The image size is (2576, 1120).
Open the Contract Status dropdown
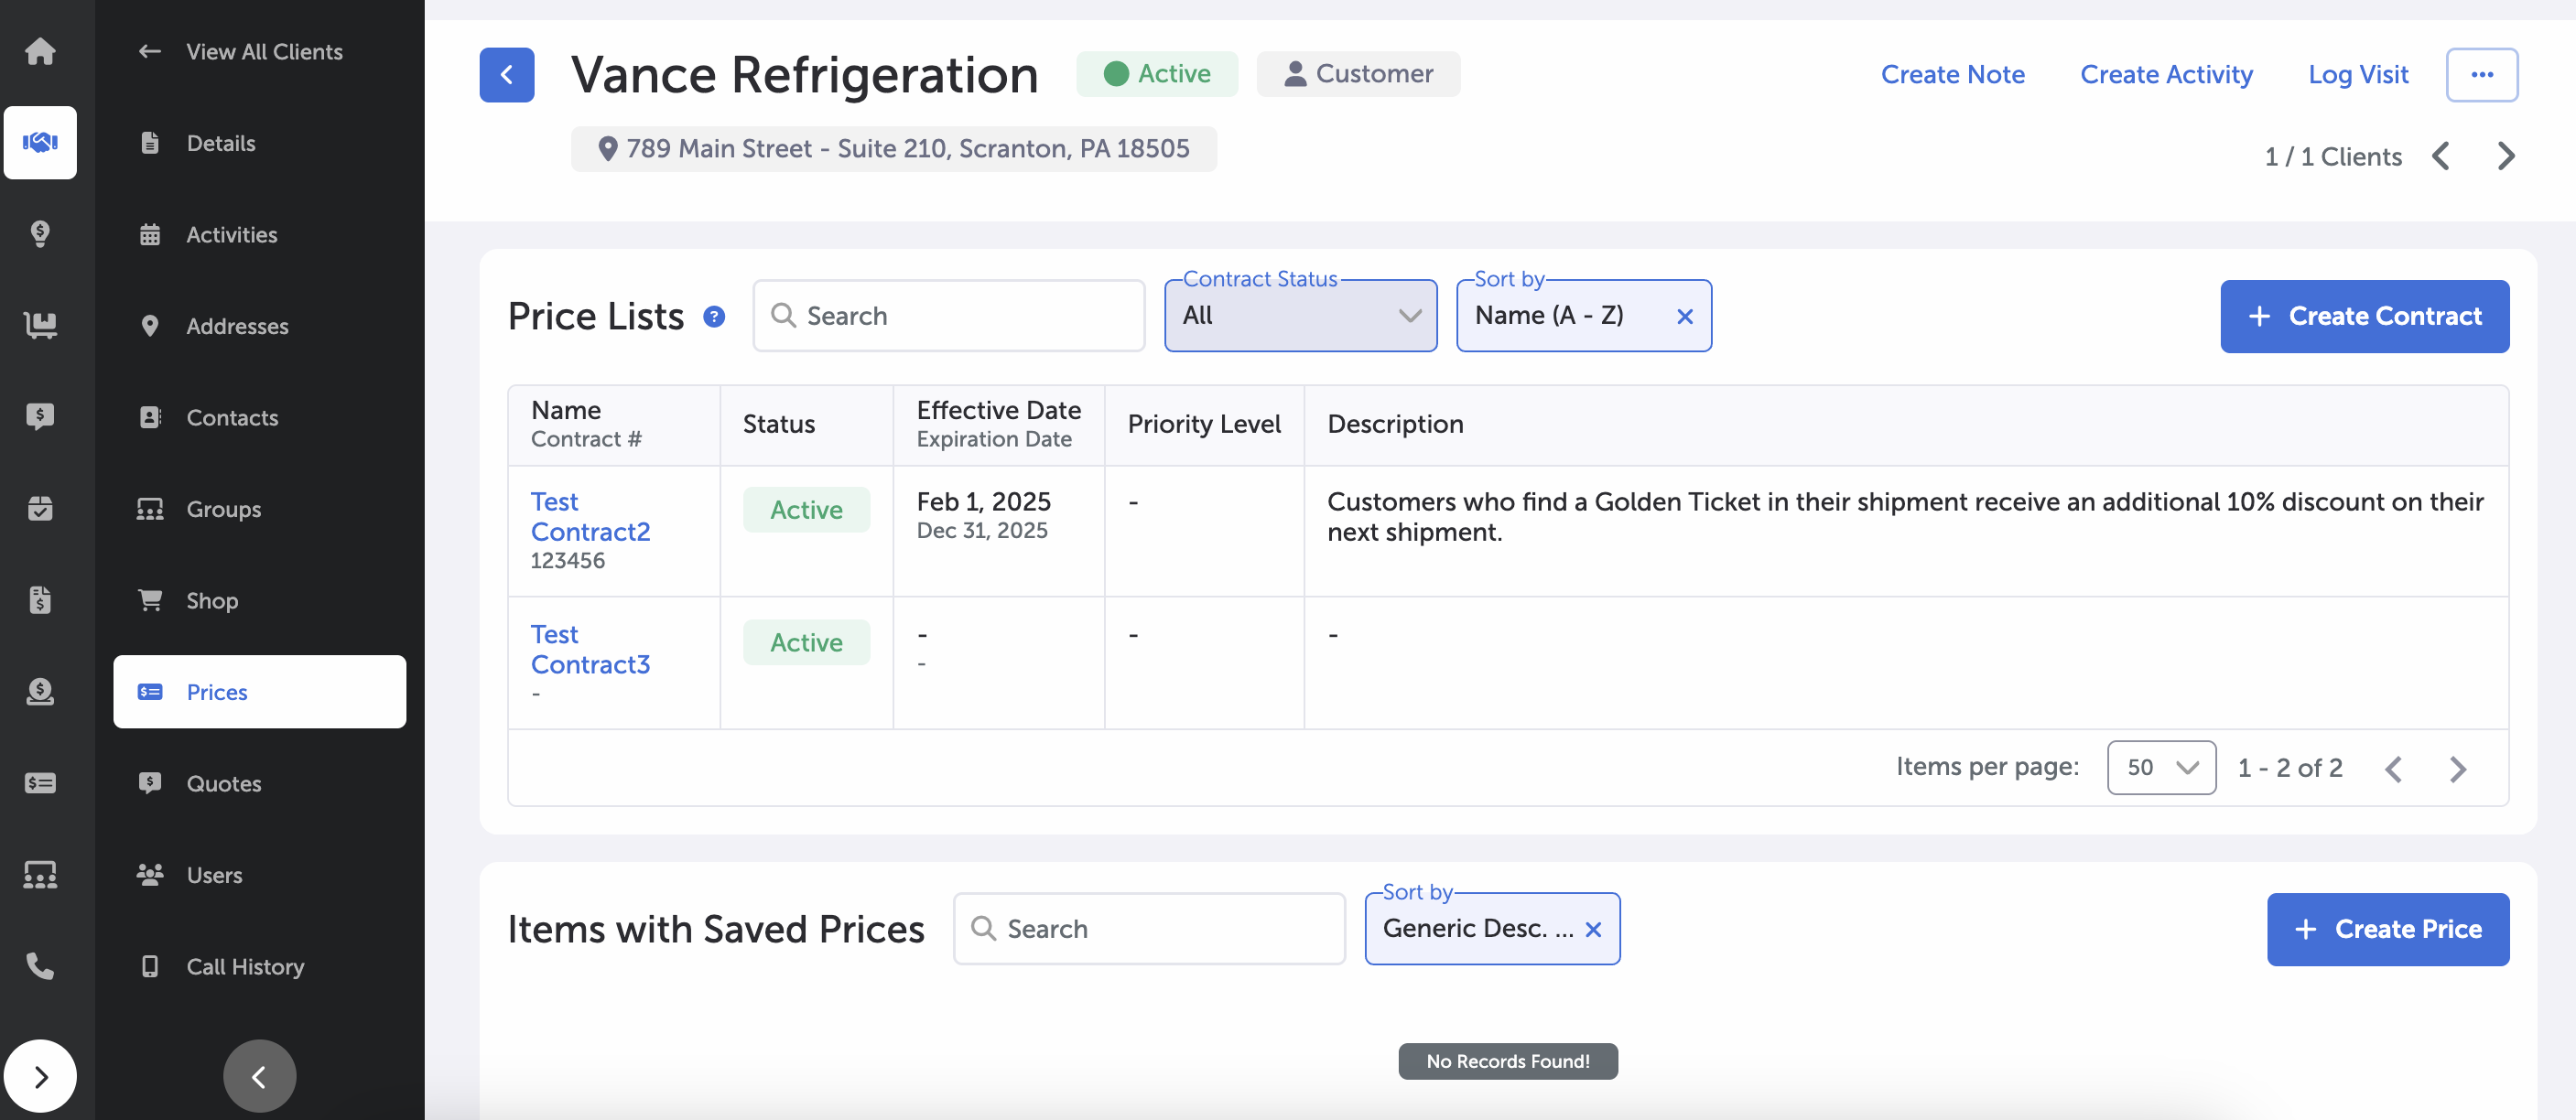tap(1300, 316)
